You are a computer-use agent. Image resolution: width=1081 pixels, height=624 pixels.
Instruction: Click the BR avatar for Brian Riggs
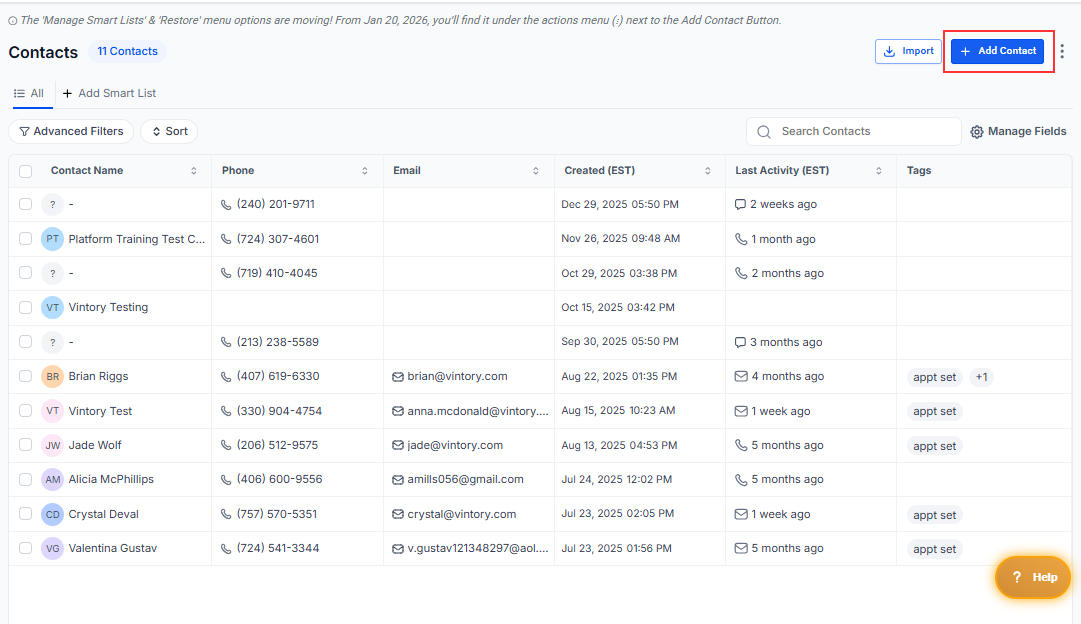click(x=53, y=377)
